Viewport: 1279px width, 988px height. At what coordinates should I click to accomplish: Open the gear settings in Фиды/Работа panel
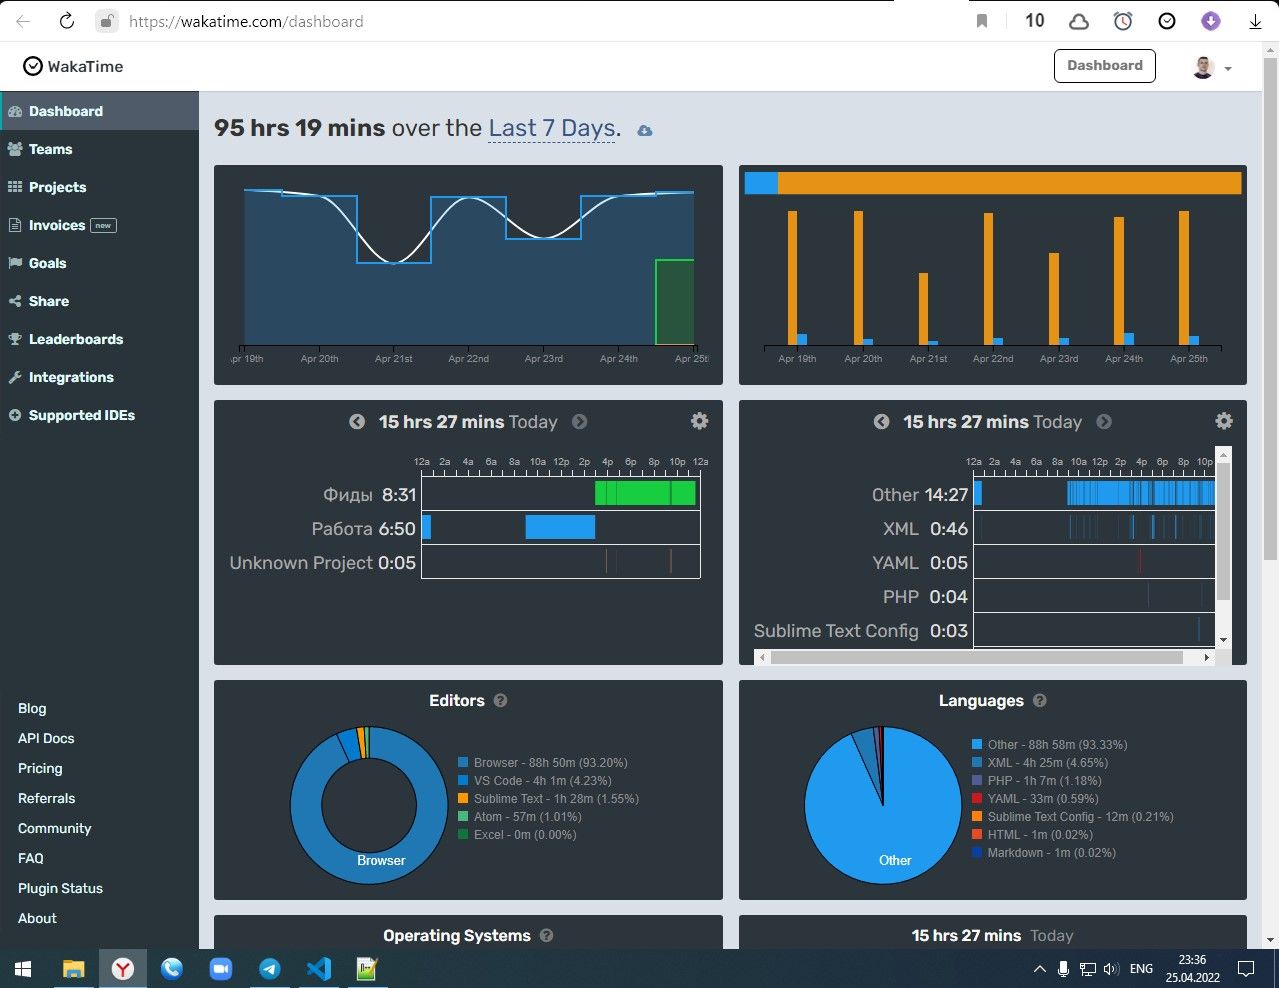699,421
